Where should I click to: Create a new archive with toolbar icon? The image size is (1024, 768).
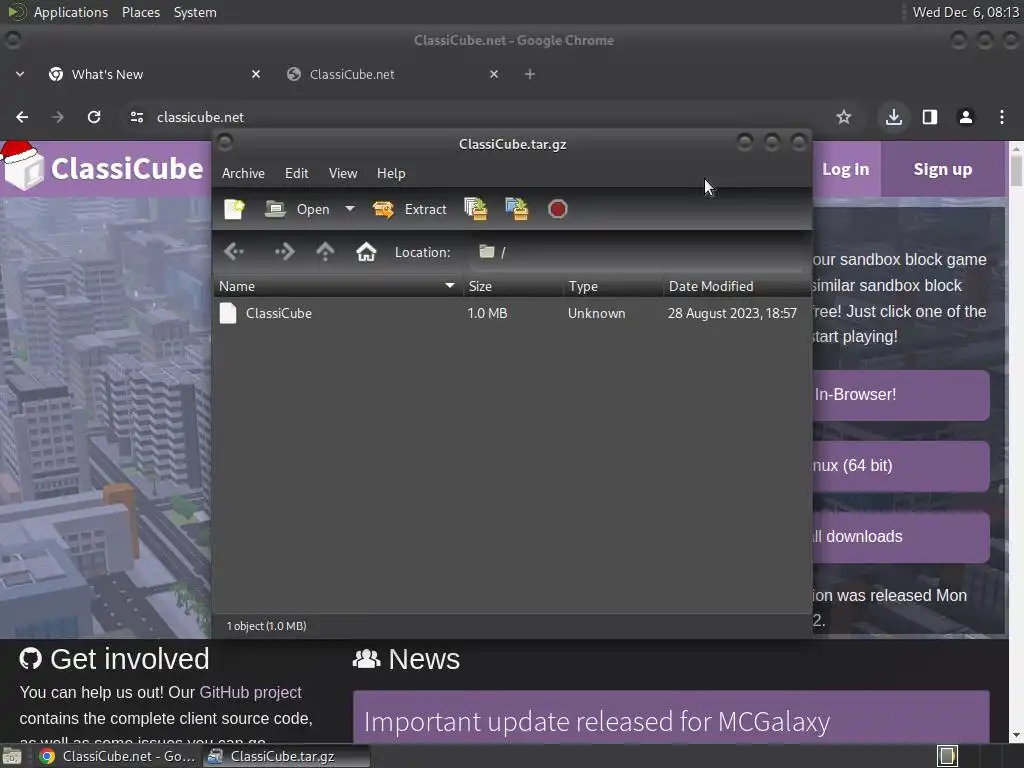(234, 209)
